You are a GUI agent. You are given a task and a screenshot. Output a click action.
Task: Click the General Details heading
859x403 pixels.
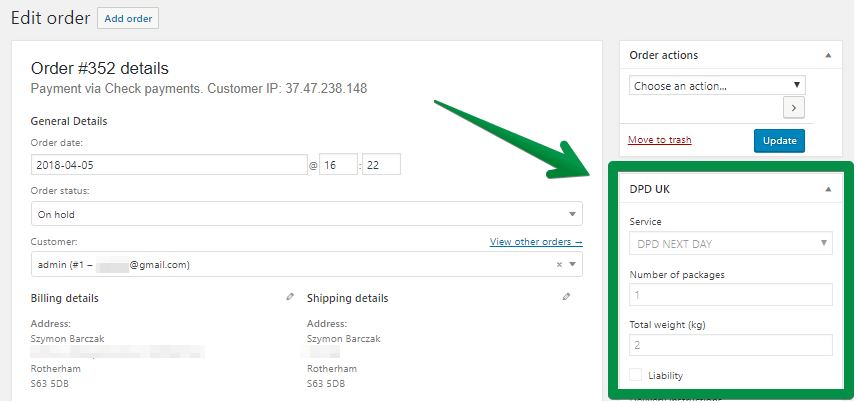click(69, 121)
